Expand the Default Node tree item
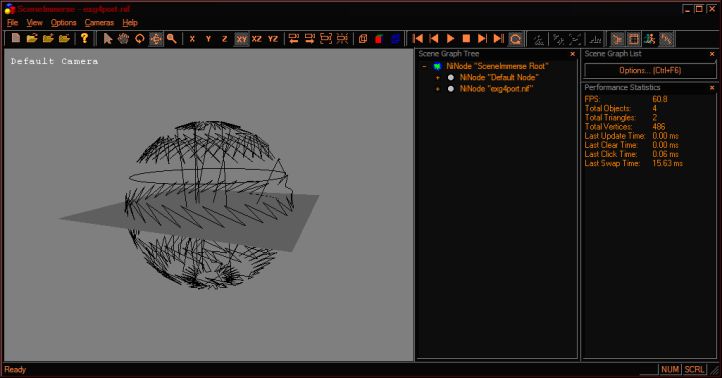This screenshot has width=722, height=378. click(x=437, y=78)
